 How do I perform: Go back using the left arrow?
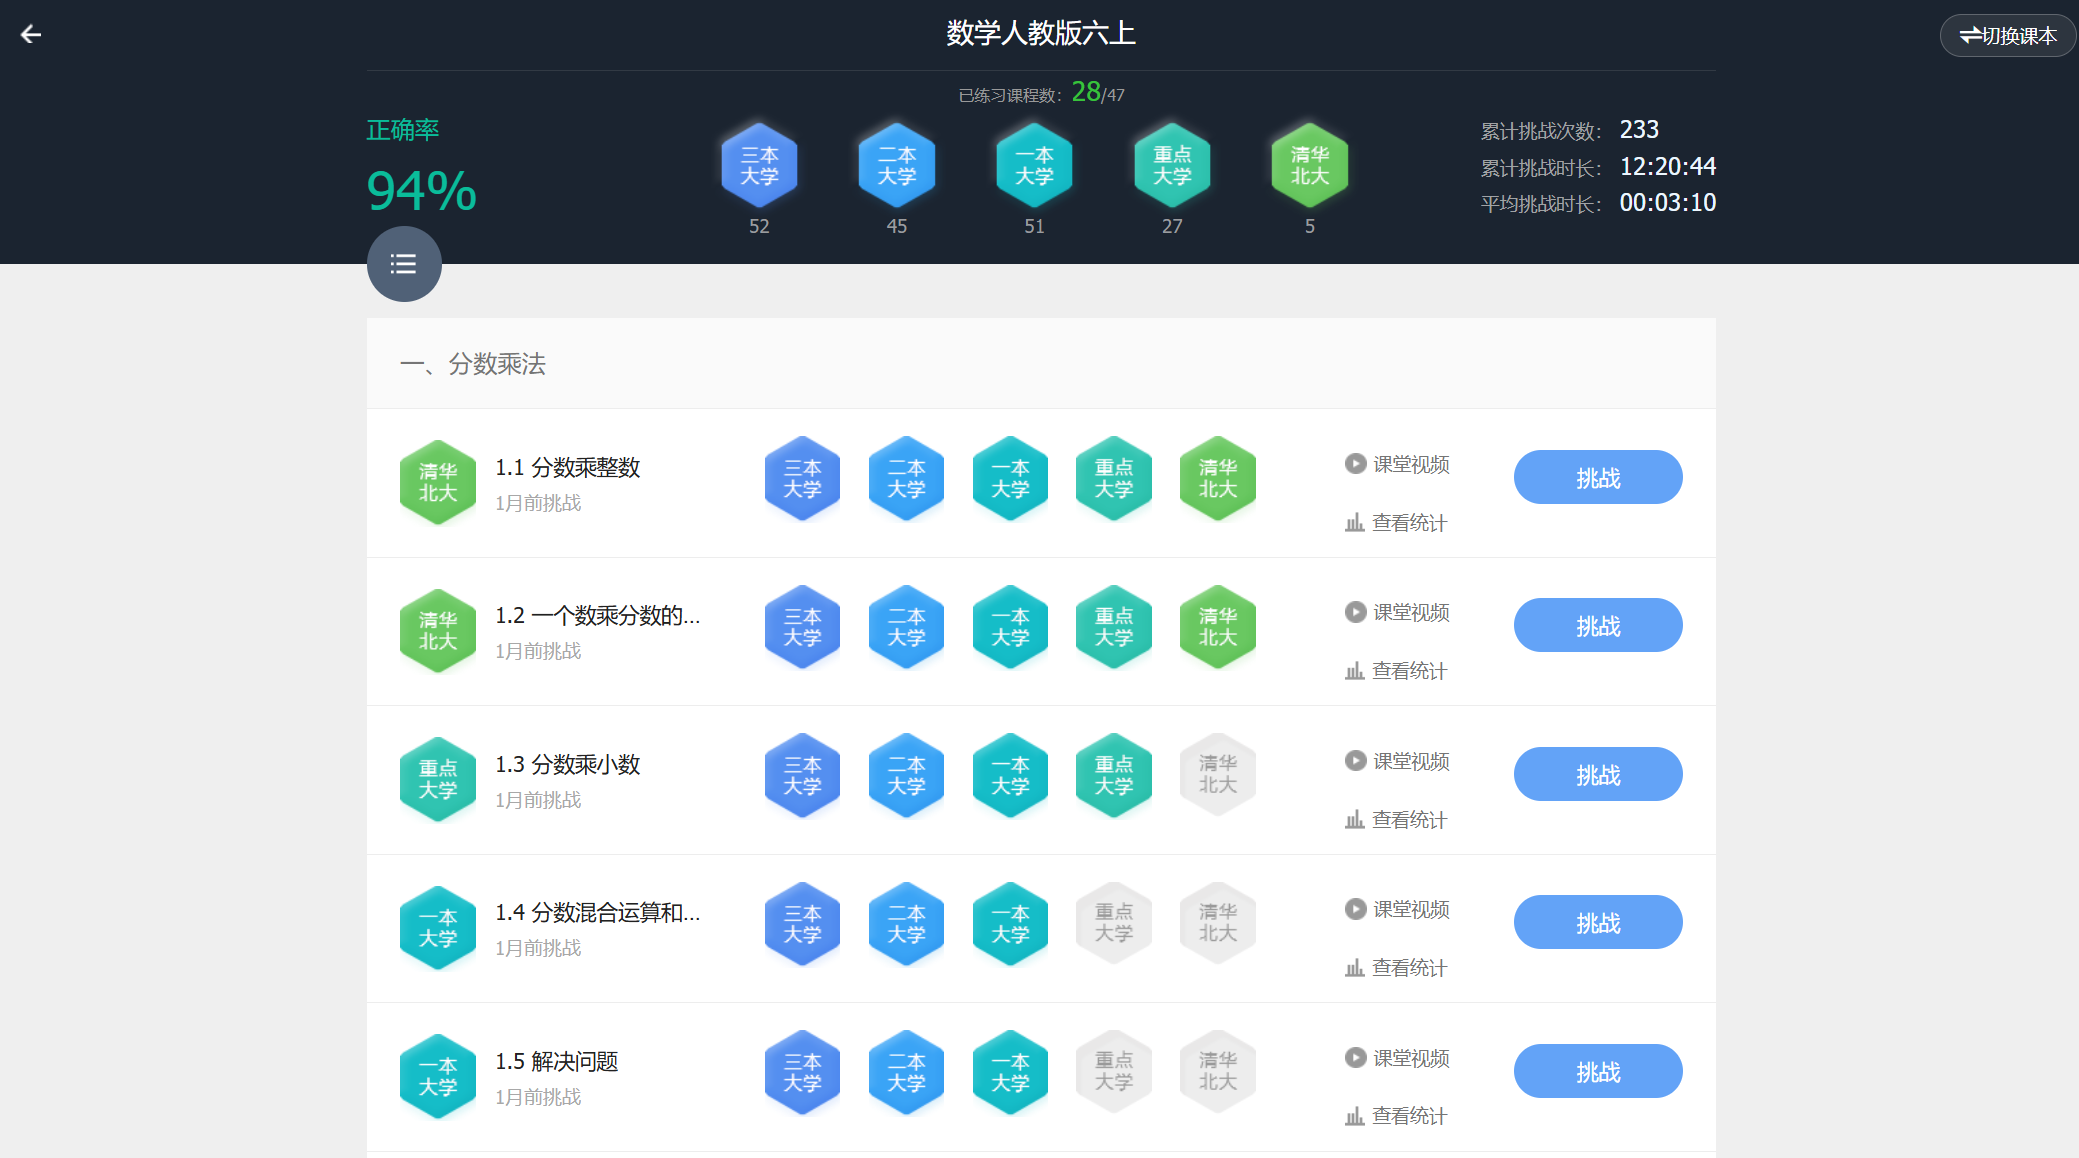point(31,34)
